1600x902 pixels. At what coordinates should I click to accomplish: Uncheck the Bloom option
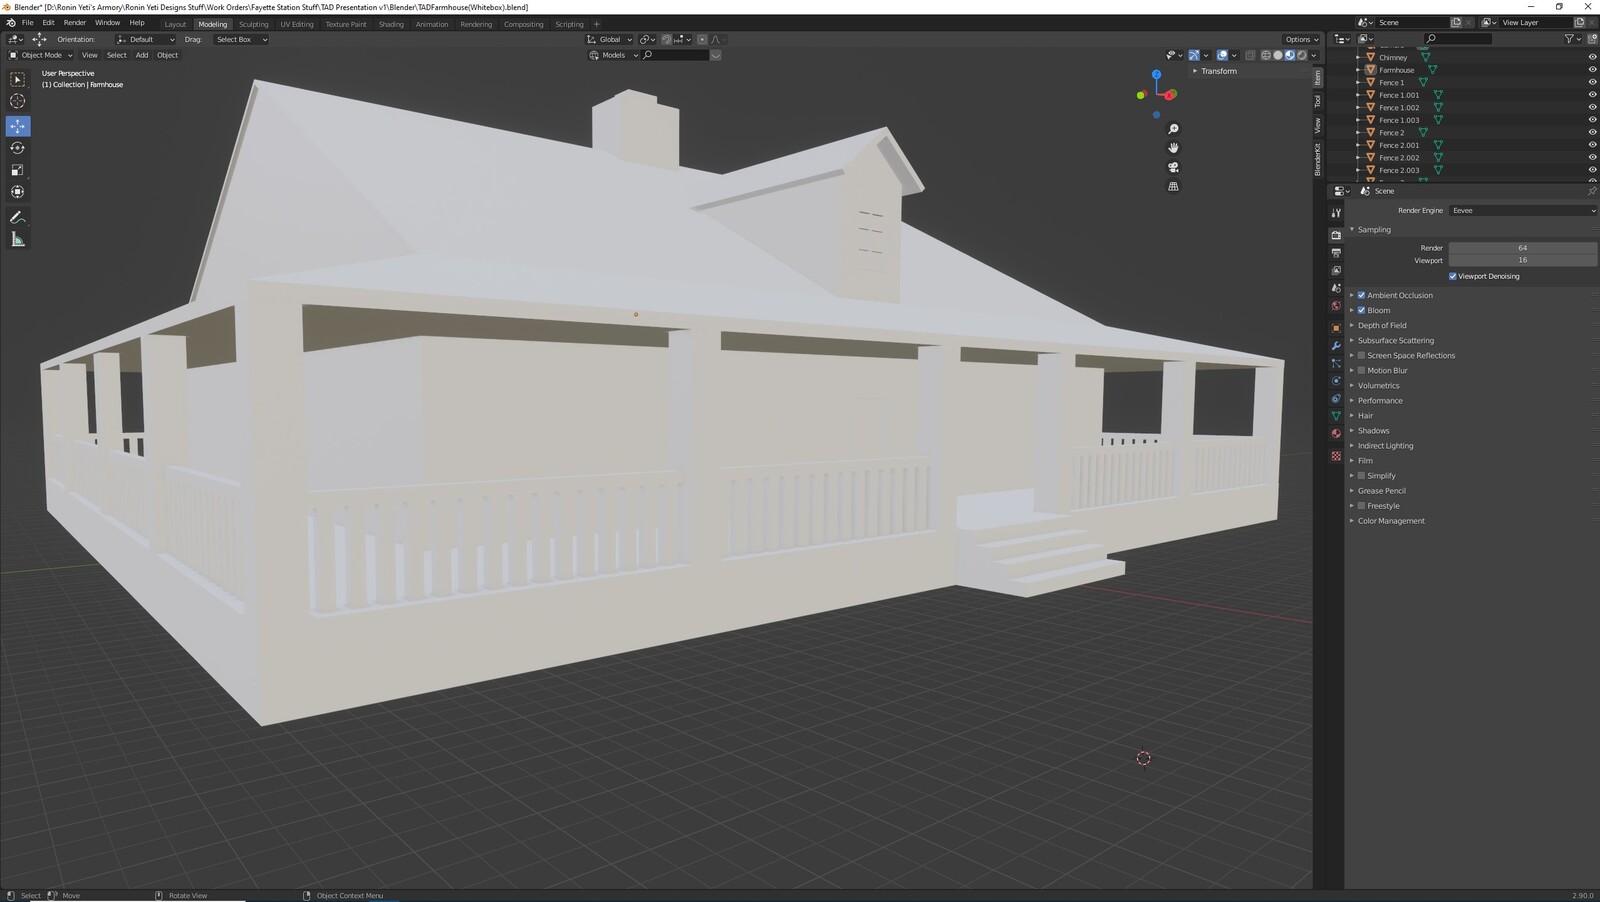[1361, 310]
